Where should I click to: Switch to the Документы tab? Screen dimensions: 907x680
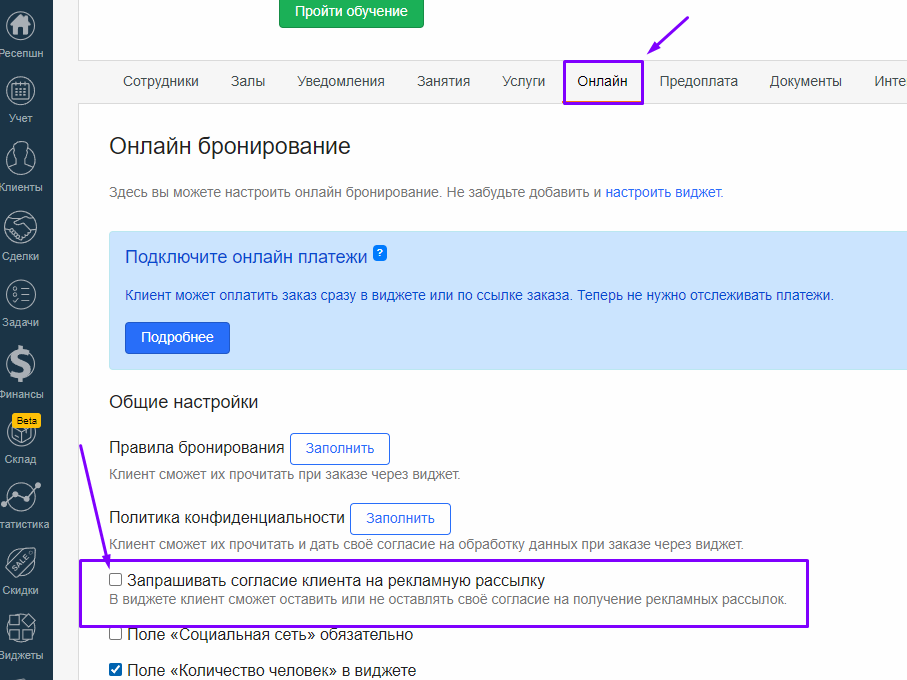point(805,82)
